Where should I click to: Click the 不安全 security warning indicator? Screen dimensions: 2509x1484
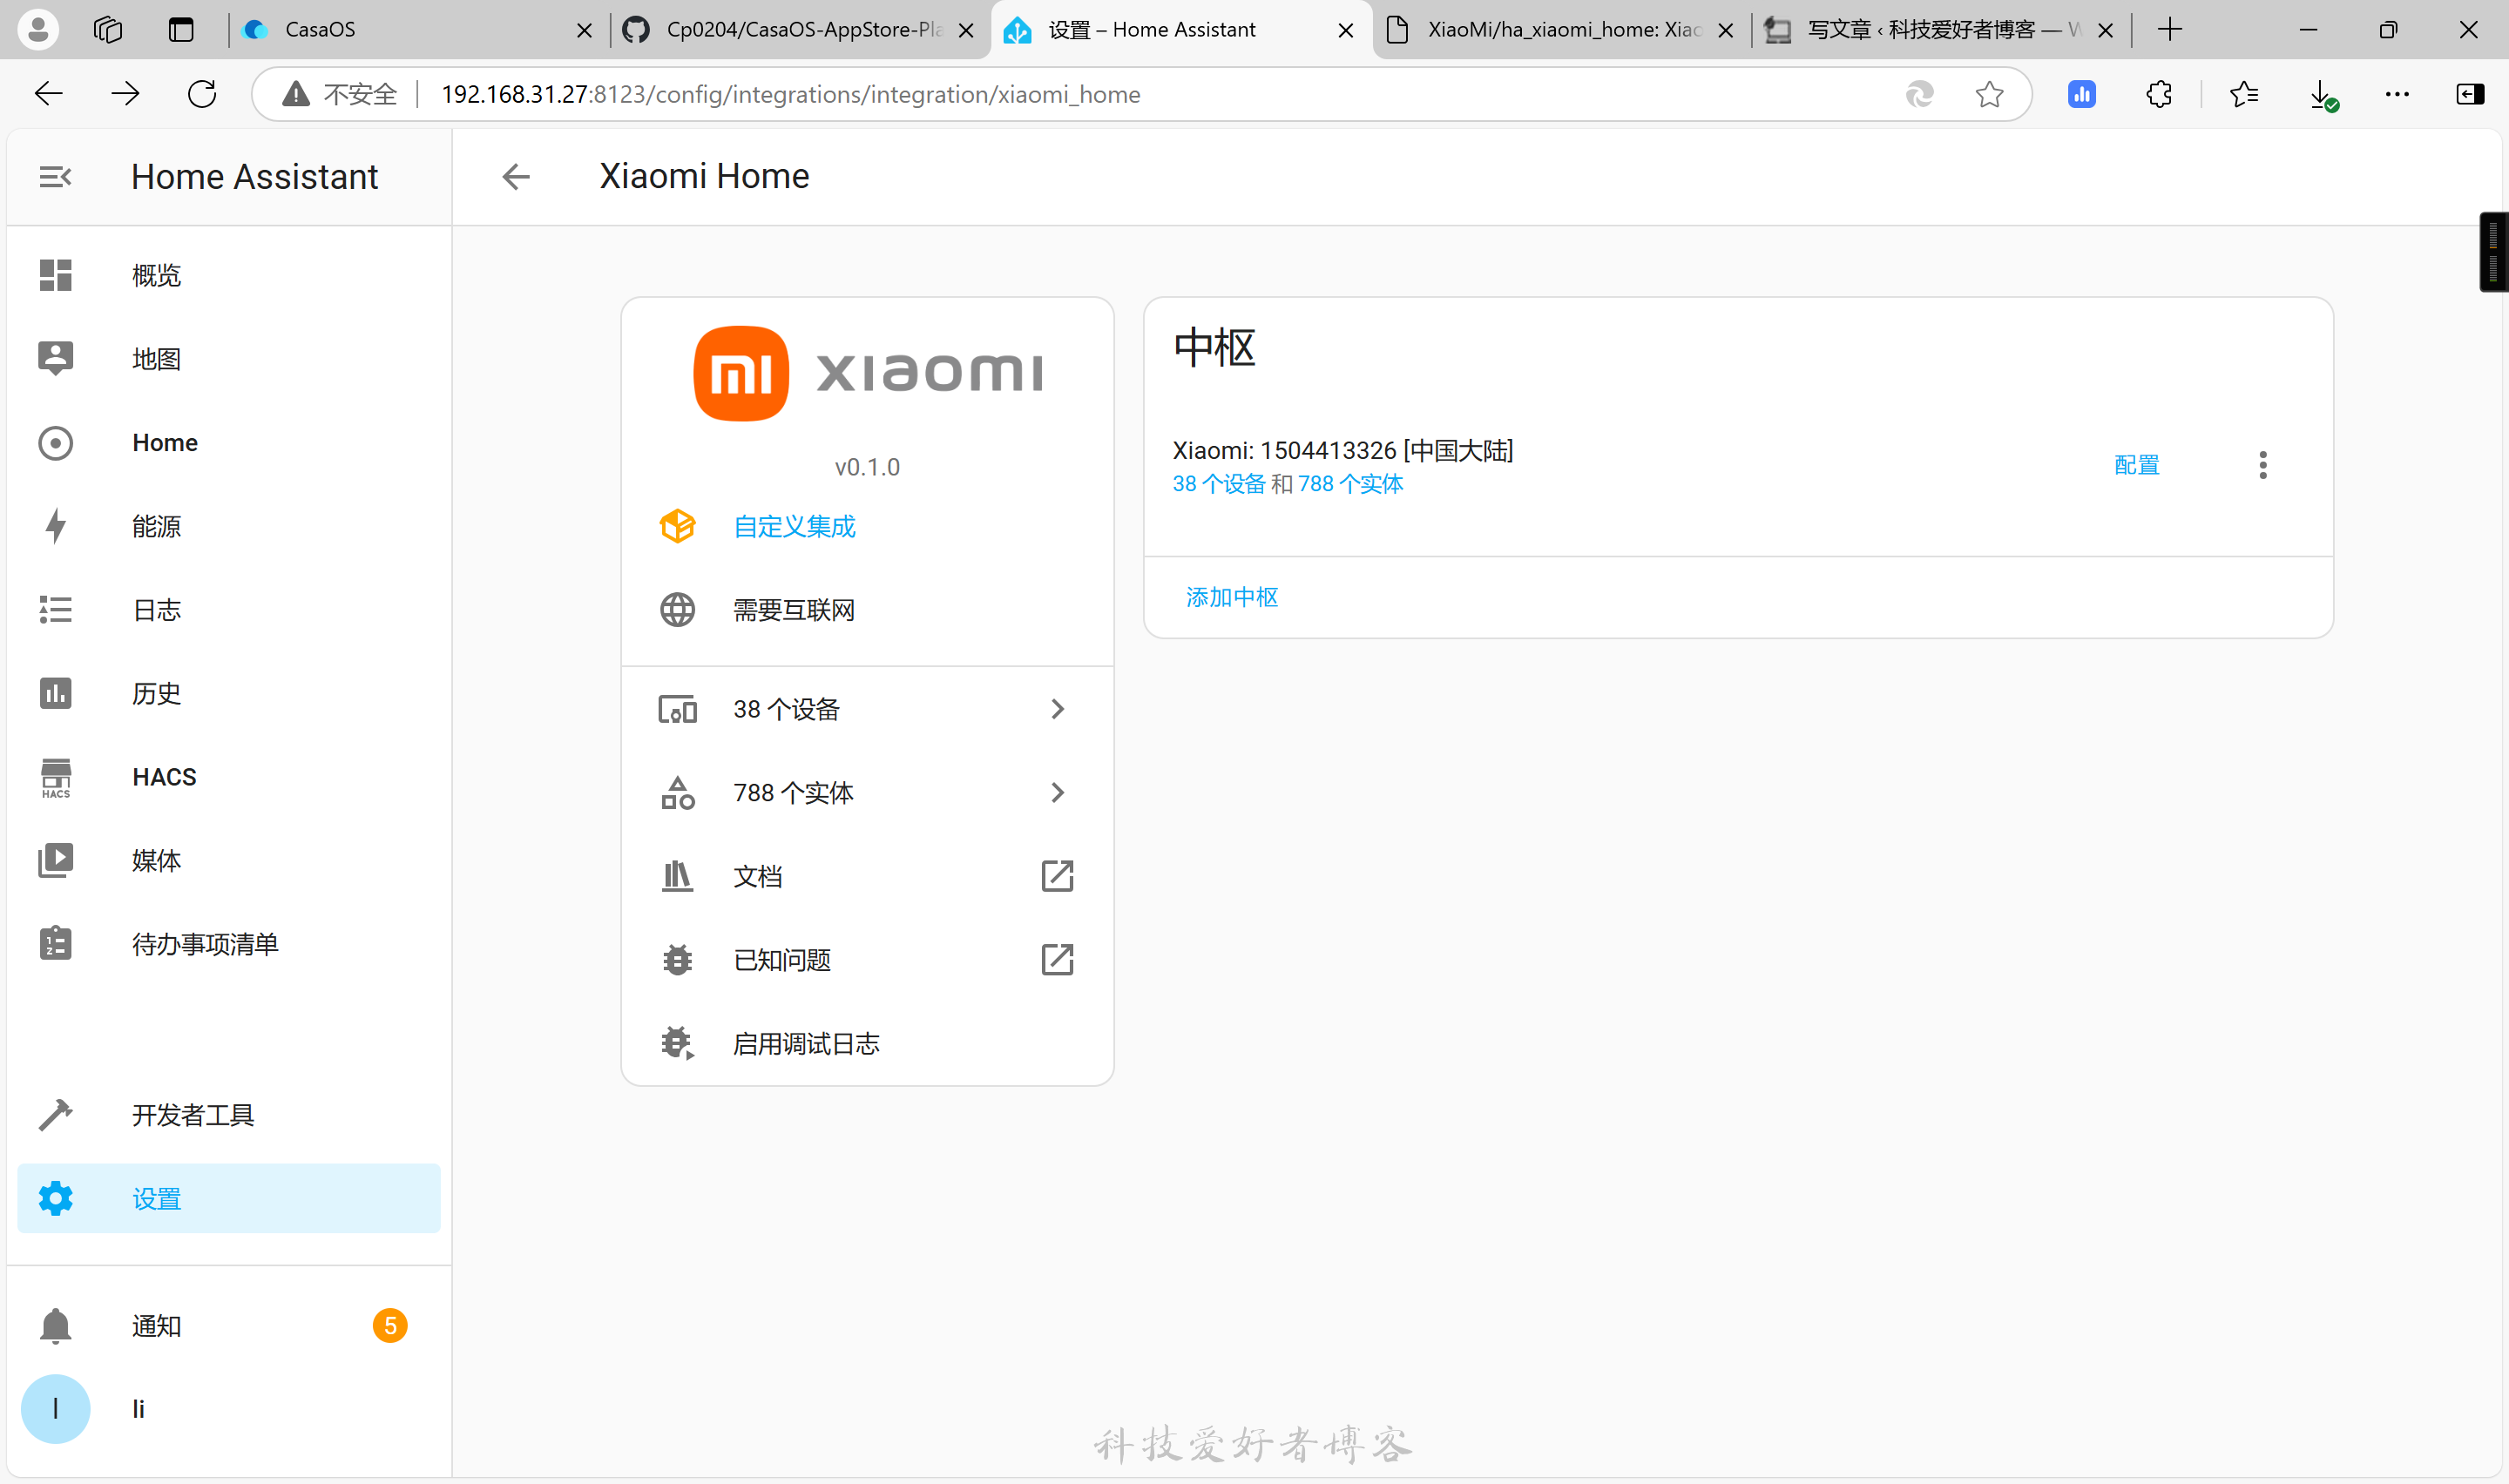339,94
